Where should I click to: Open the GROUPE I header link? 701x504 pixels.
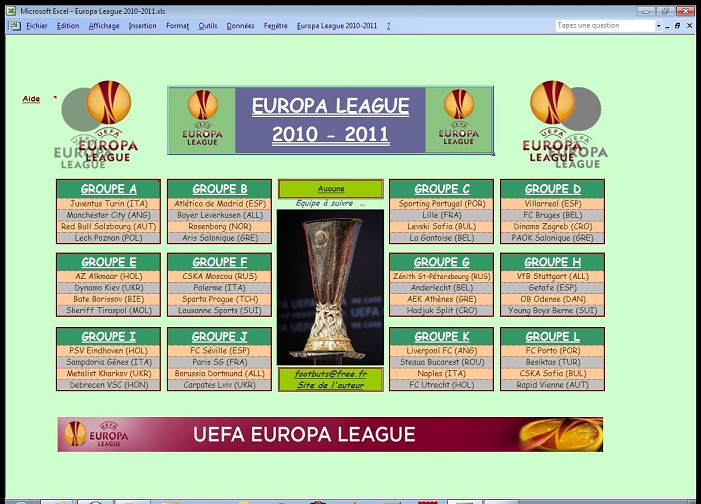point(109,336)
